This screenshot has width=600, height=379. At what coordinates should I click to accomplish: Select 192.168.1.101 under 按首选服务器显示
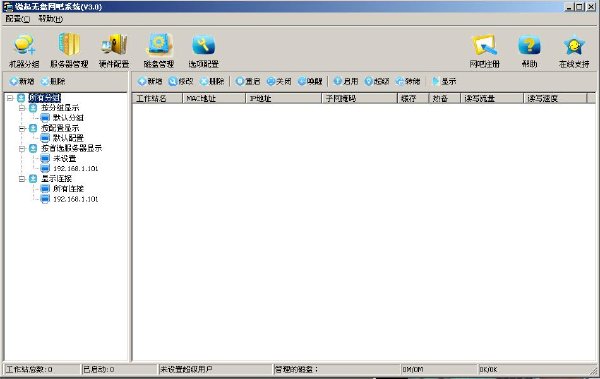[x=75, y=168]
